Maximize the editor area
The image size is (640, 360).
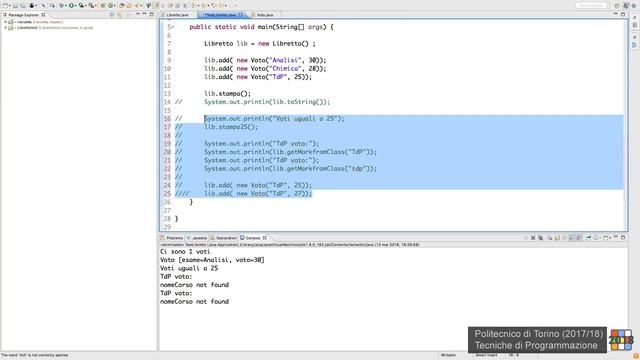coord(623,14)
